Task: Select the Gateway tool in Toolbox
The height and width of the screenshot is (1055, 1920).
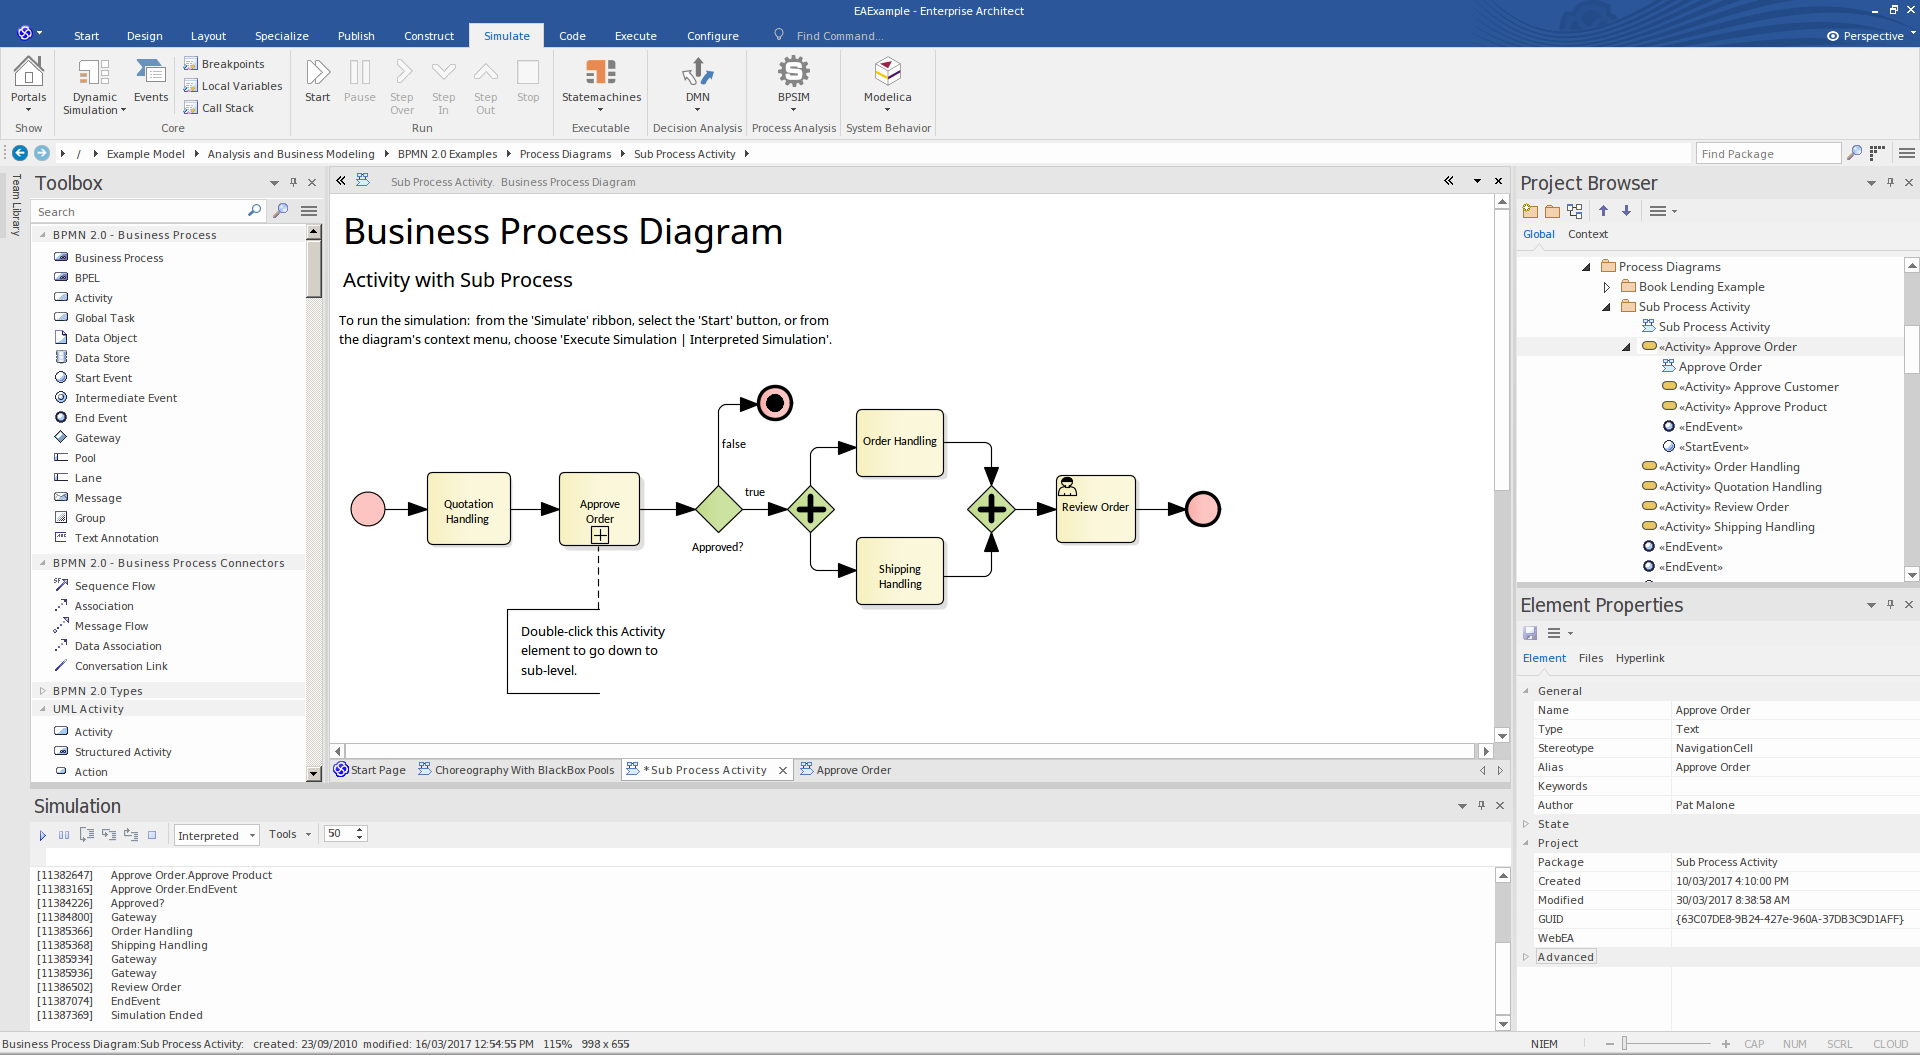Action: coord(97,438)
